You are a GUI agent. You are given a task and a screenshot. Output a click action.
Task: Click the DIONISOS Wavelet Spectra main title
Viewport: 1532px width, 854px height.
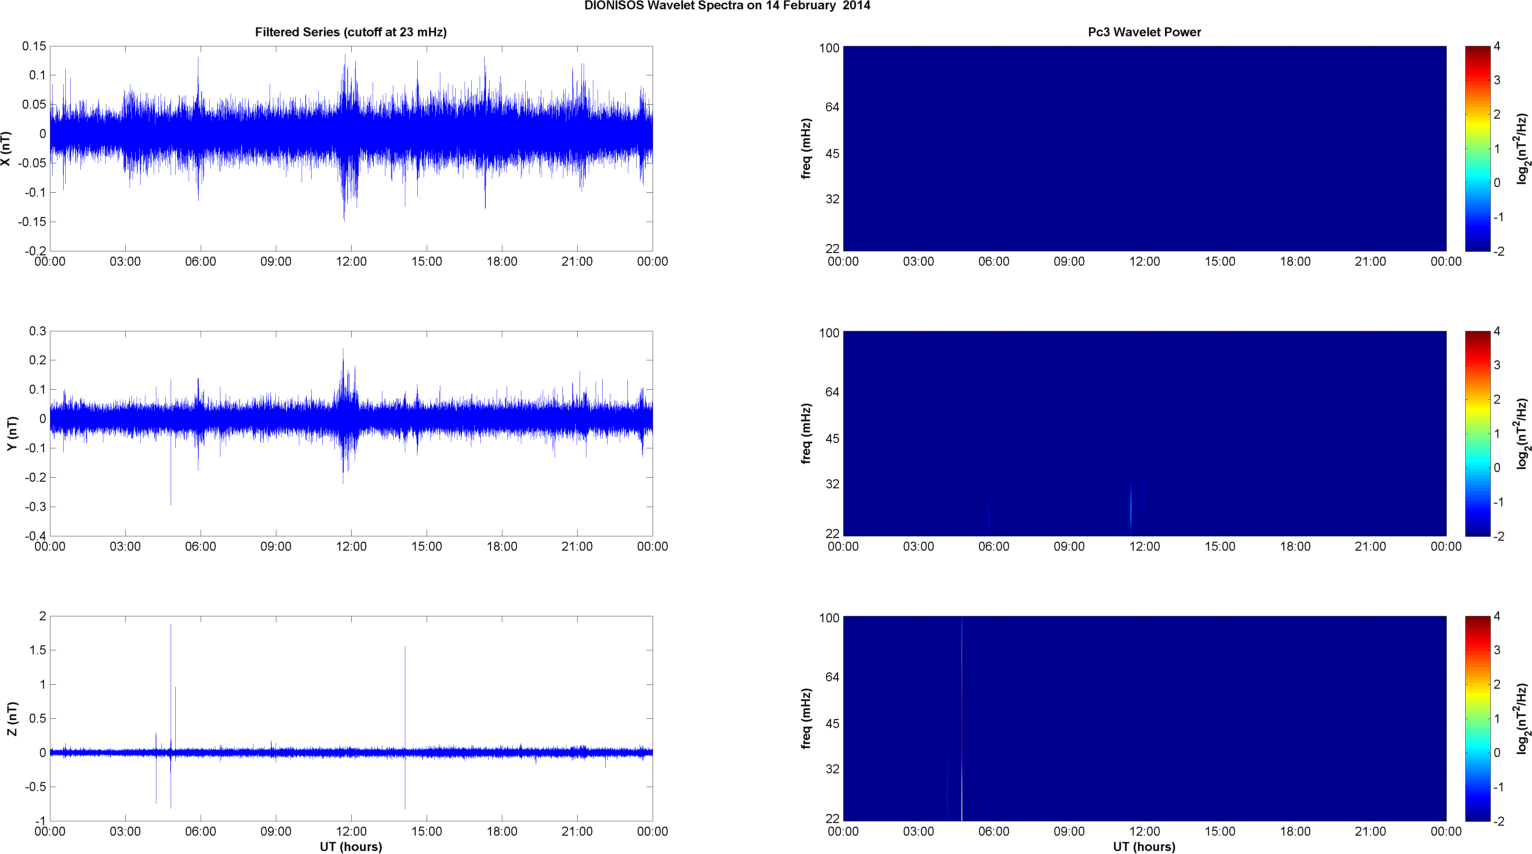tap(727, 6)
